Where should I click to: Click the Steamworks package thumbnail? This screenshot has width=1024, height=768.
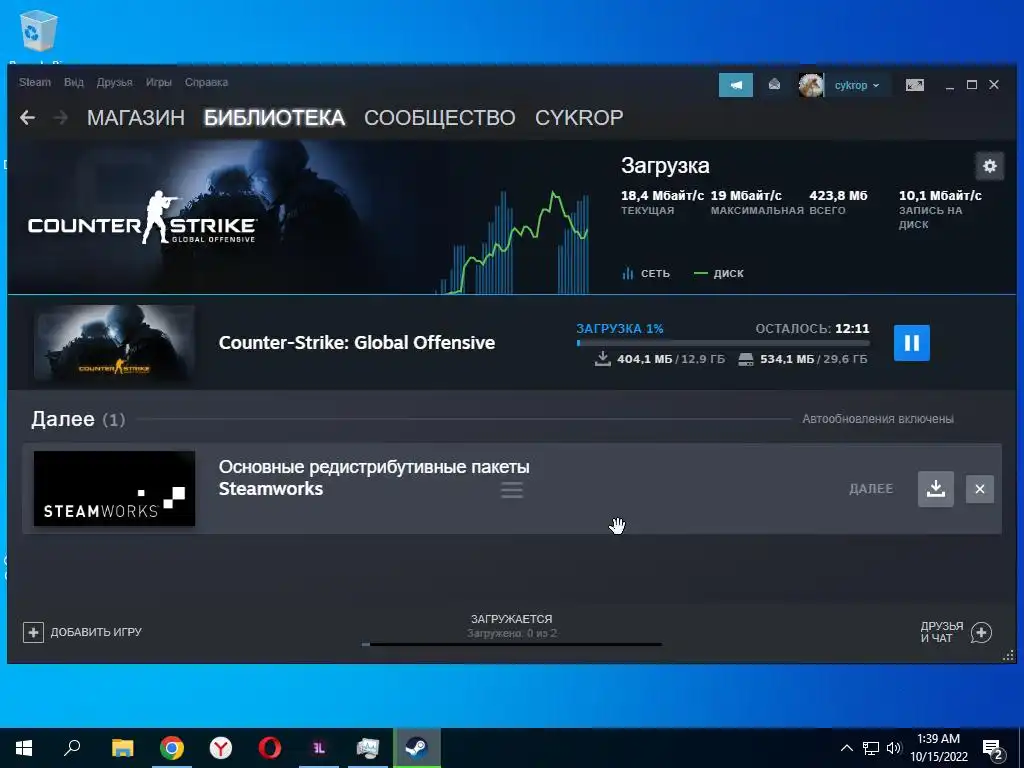(114, 488)
